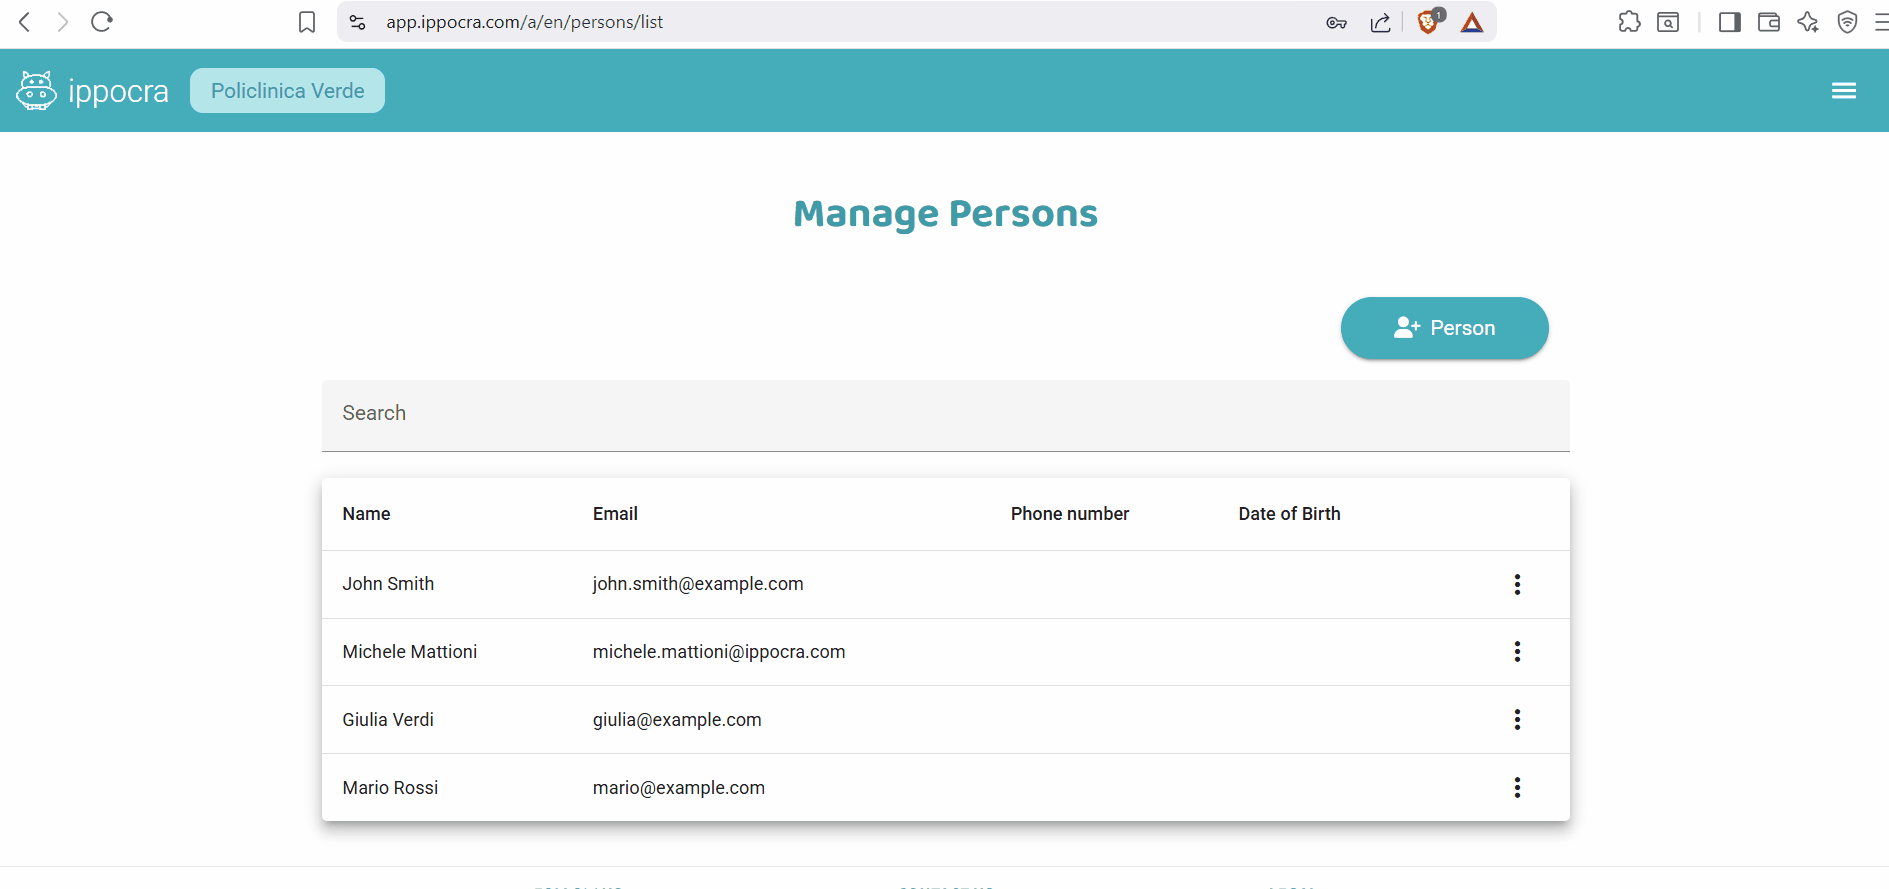
Task: Expand the options for Giulia Verdi row
Action: 1516,720
